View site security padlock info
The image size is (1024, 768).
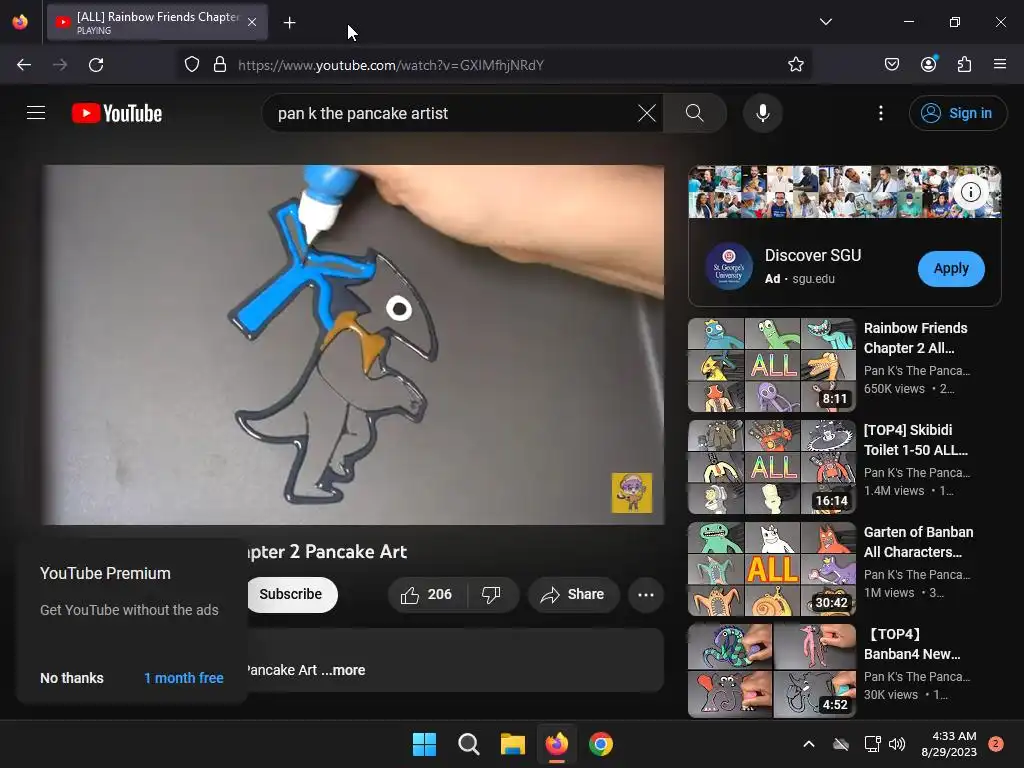[x=220, y=65]
